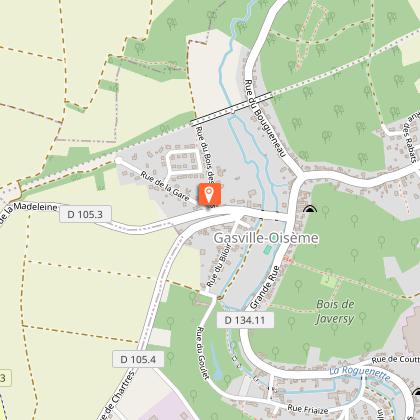Click the Bois de Javersy forest label
Viewport: 420px width, 420px height.
(x=335, y=311)
